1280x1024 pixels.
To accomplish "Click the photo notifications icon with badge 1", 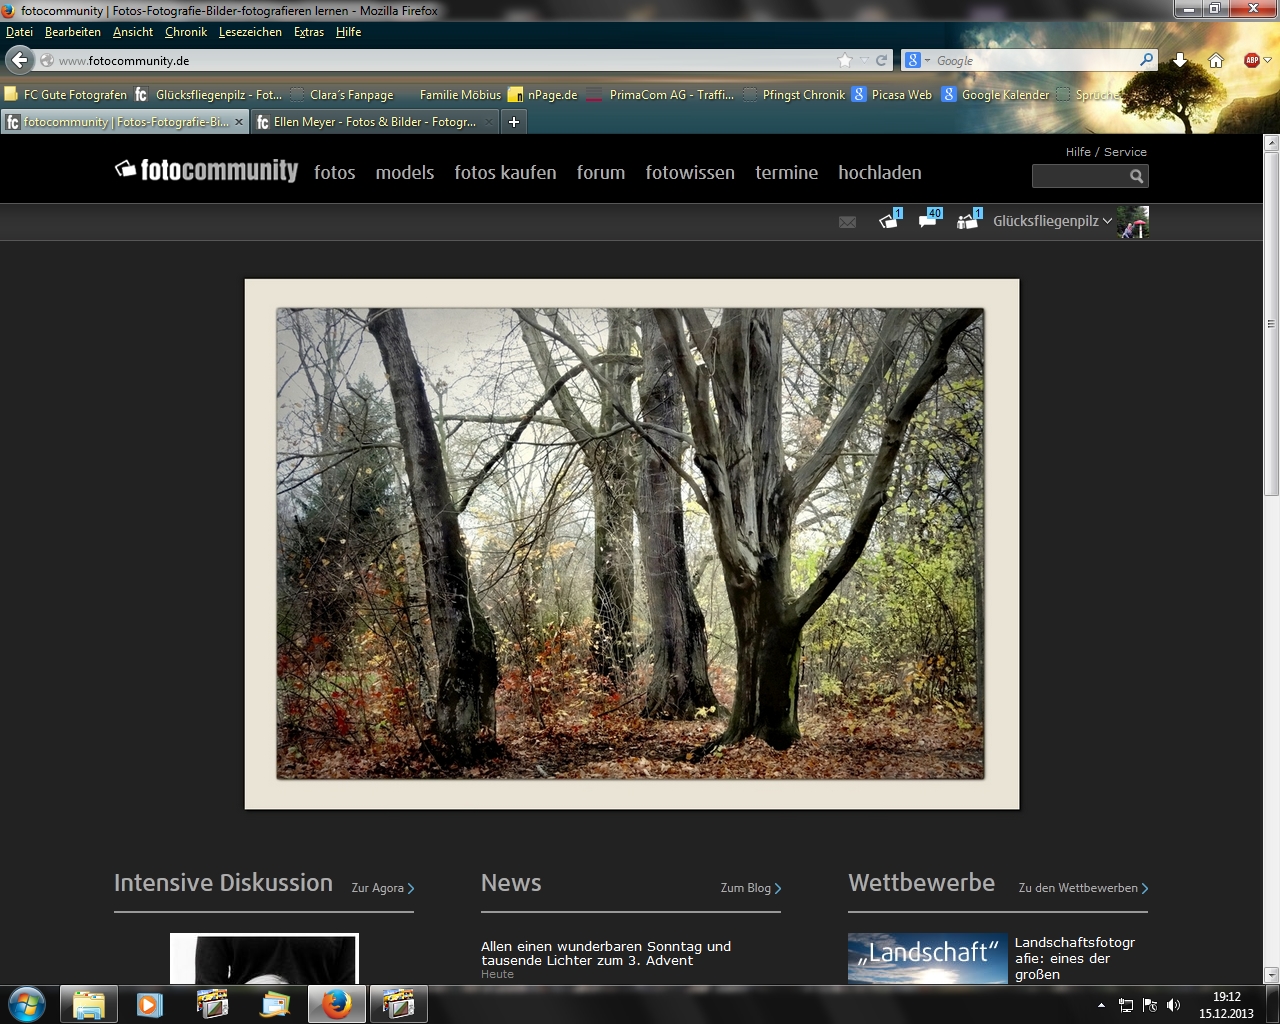I will pyautogui.click(x=888, y=221).
